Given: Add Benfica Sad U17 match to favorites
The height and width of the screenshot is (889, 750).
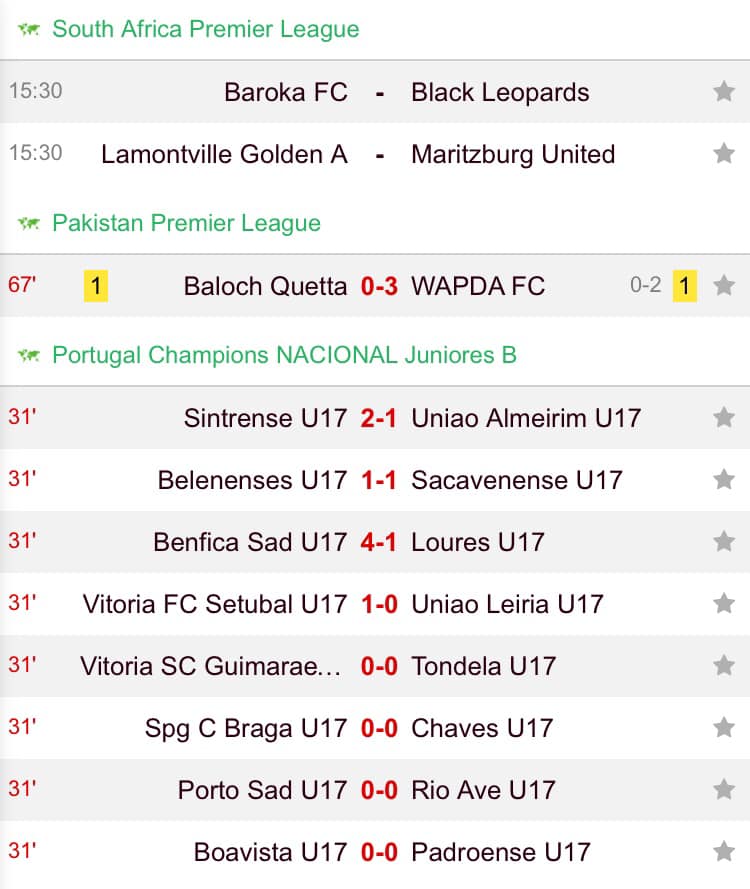Looking at the screenshot, I should click(724, 541).
